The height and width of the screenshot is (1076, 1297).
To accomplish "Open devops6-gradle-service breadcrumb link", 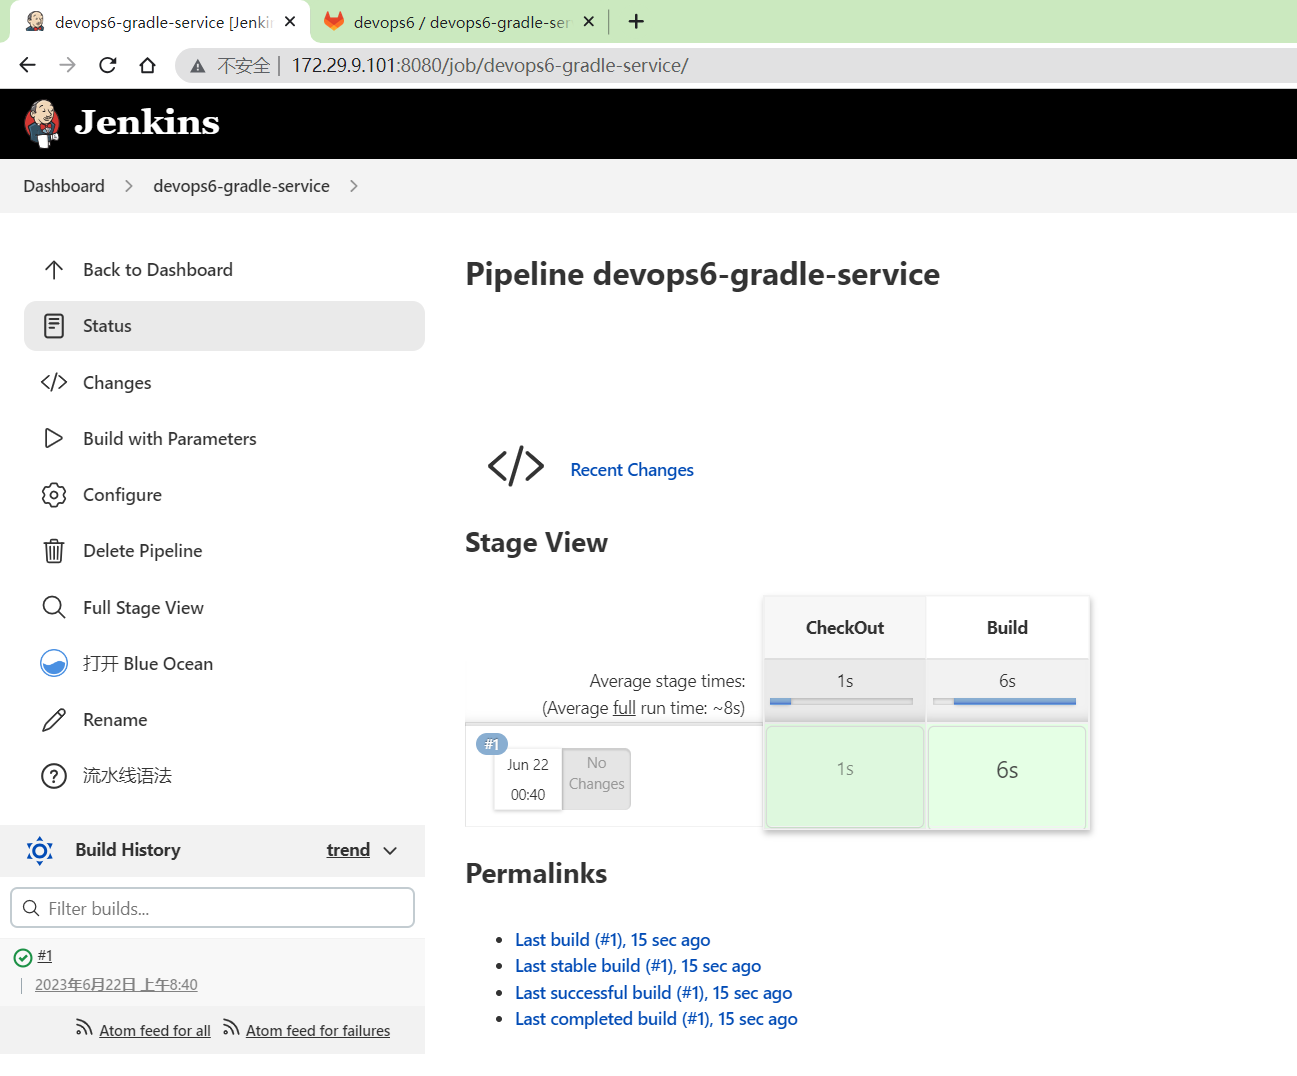I will [x=241, y=186].
